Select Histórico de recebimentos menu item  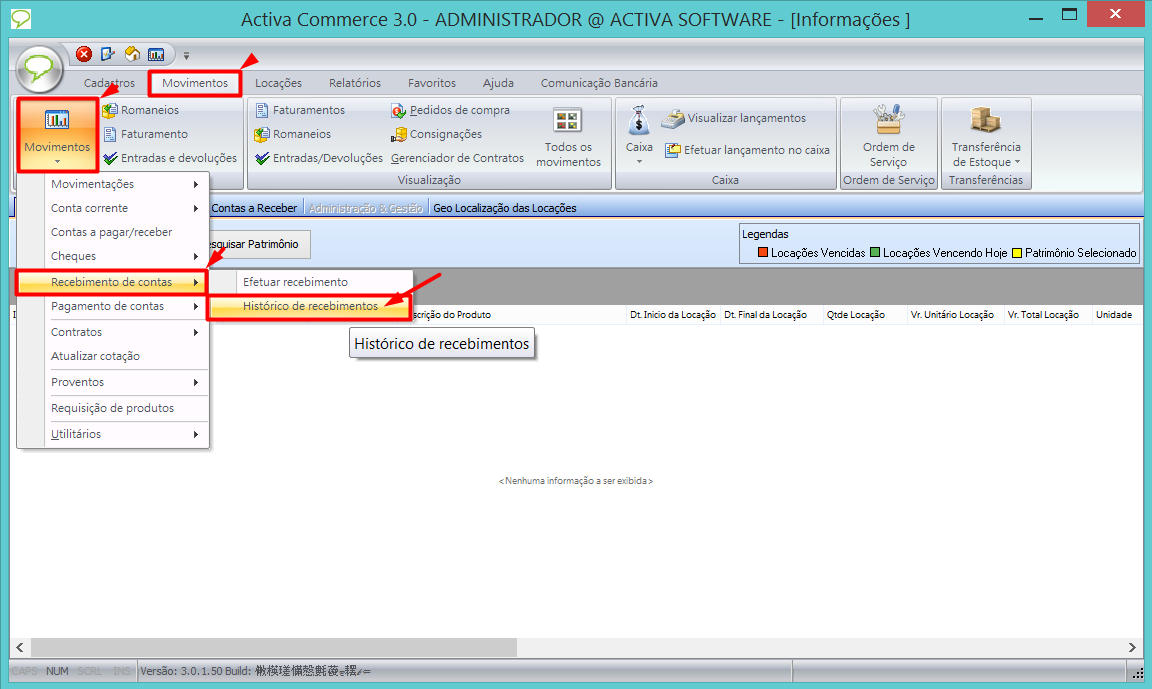point(310,306)
